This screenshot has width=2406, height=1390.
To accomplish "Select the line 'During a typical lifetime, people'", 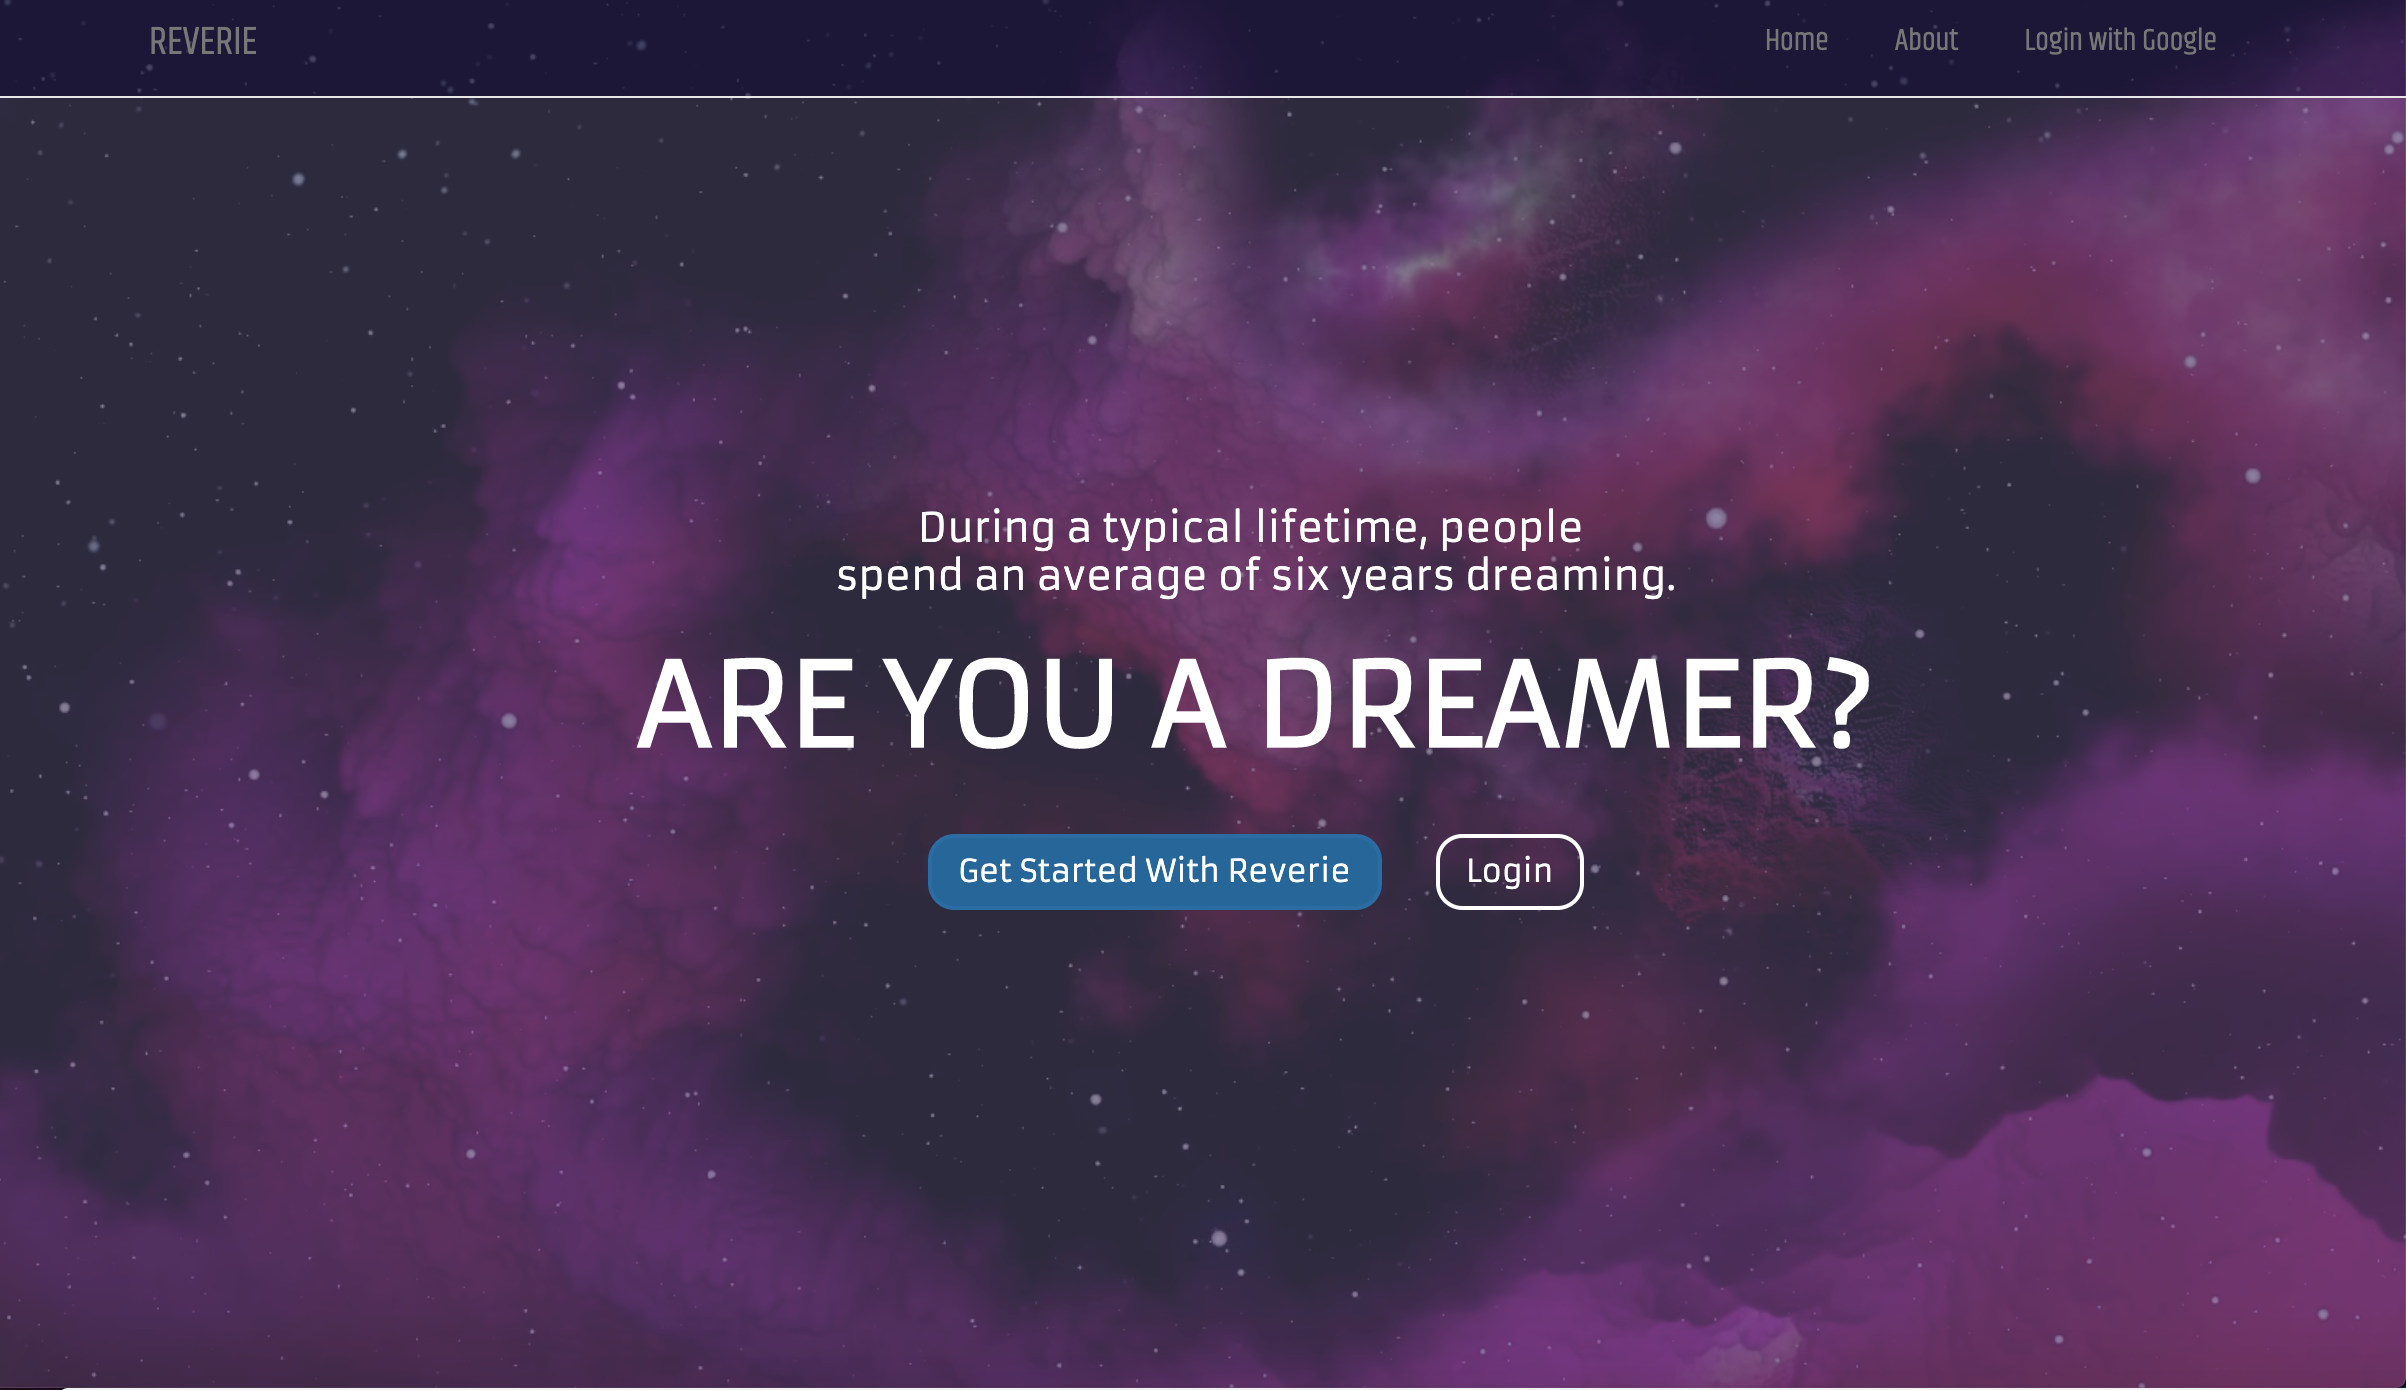I will (x=1250, y=527).
